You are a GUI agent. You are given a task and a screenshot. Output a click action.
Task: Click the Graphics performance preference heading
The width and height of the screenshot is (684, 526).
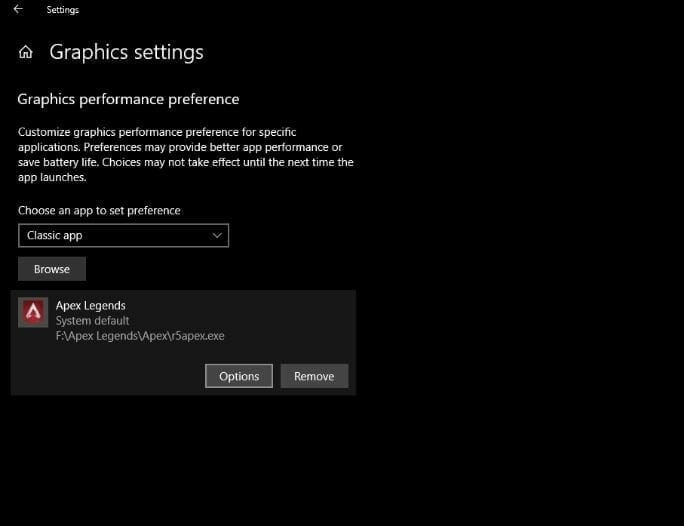point(128,99)
